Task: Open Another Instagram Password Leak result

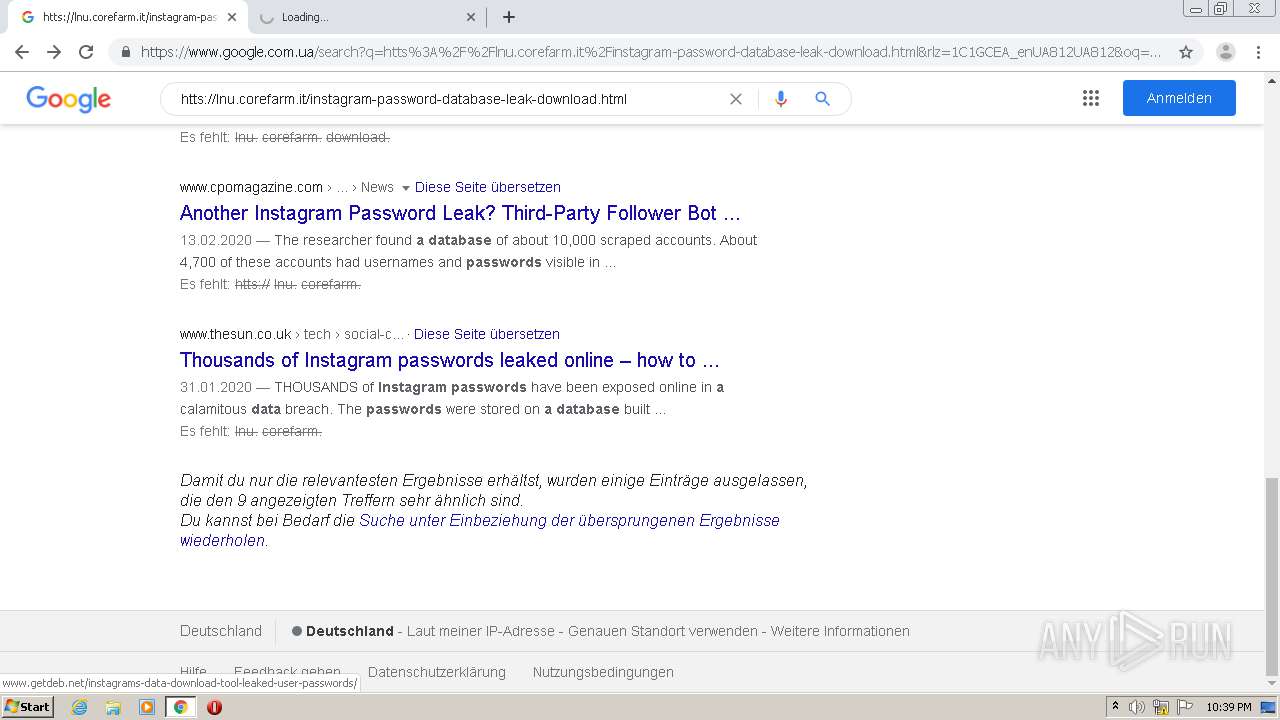Action: click(x=460, y=213)
